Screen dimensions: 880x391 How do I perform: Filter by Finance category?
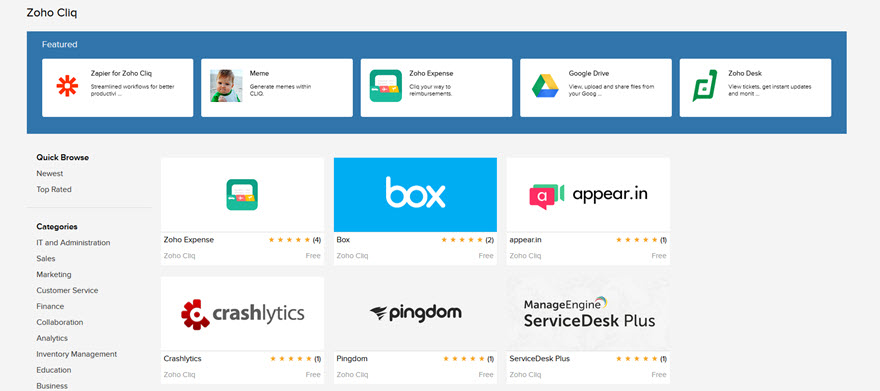(51, 306)
